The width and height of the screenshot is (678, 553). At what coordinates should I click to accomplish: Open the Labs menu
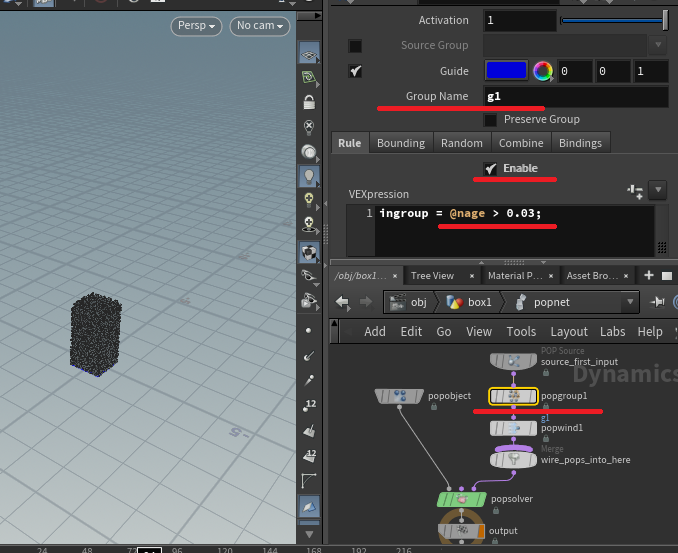(x=612, y=332)
